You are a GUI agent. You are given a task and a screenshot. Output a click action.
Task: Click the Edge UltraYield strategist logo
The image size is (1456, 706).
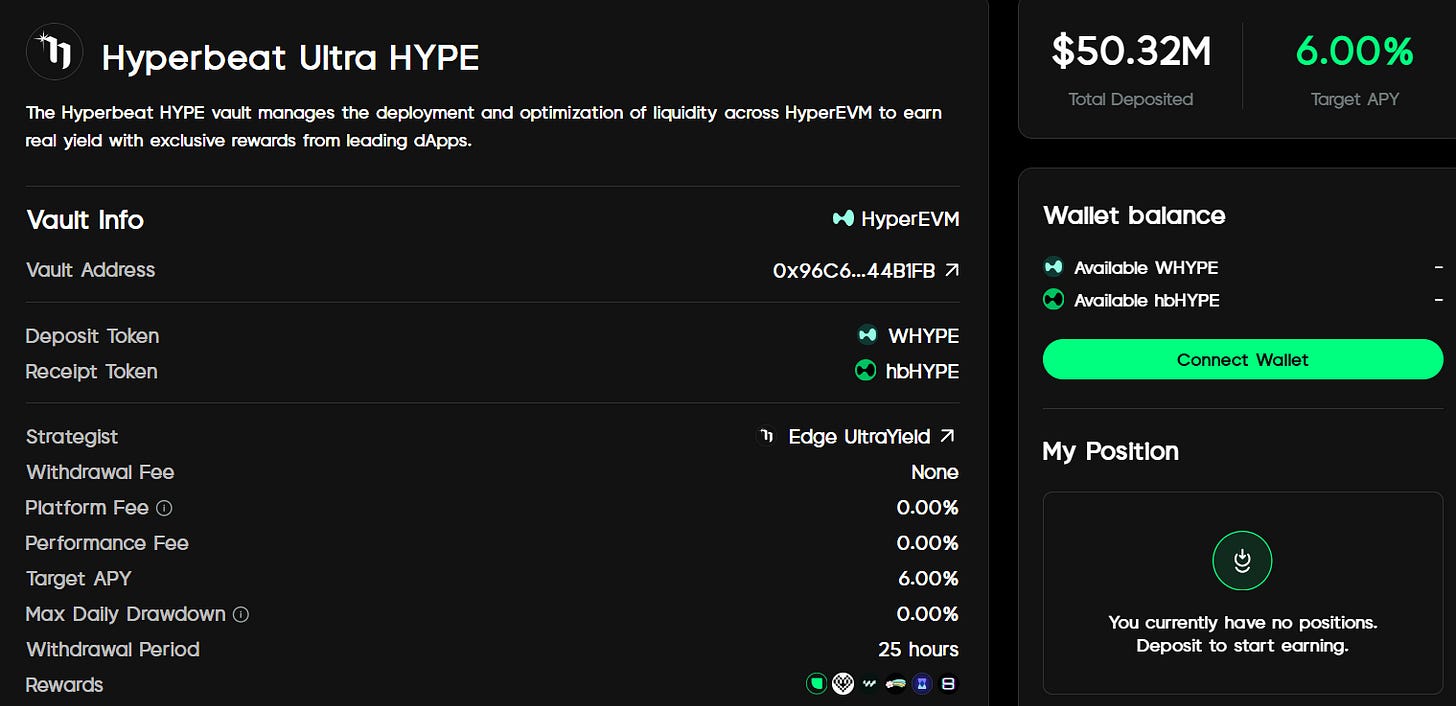766,436
